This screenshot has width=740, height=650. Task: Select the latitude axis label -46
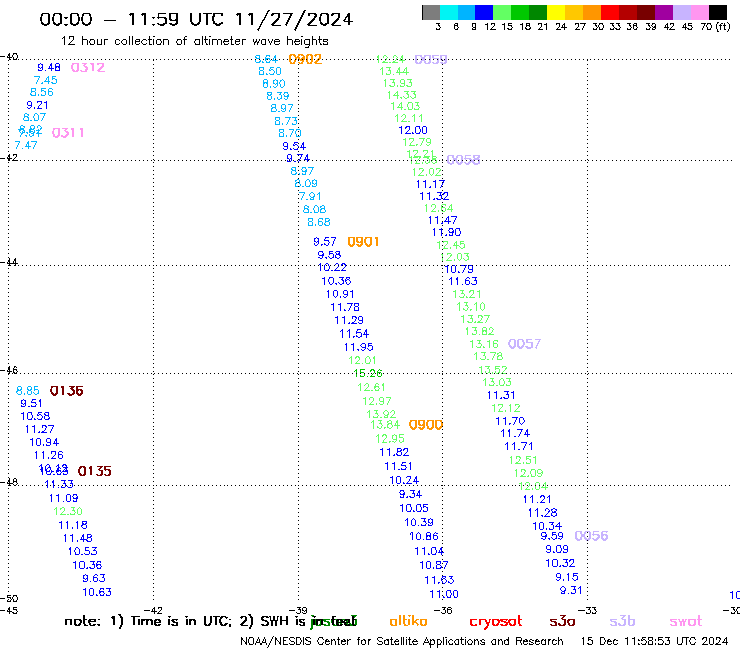tap(9, 370)
